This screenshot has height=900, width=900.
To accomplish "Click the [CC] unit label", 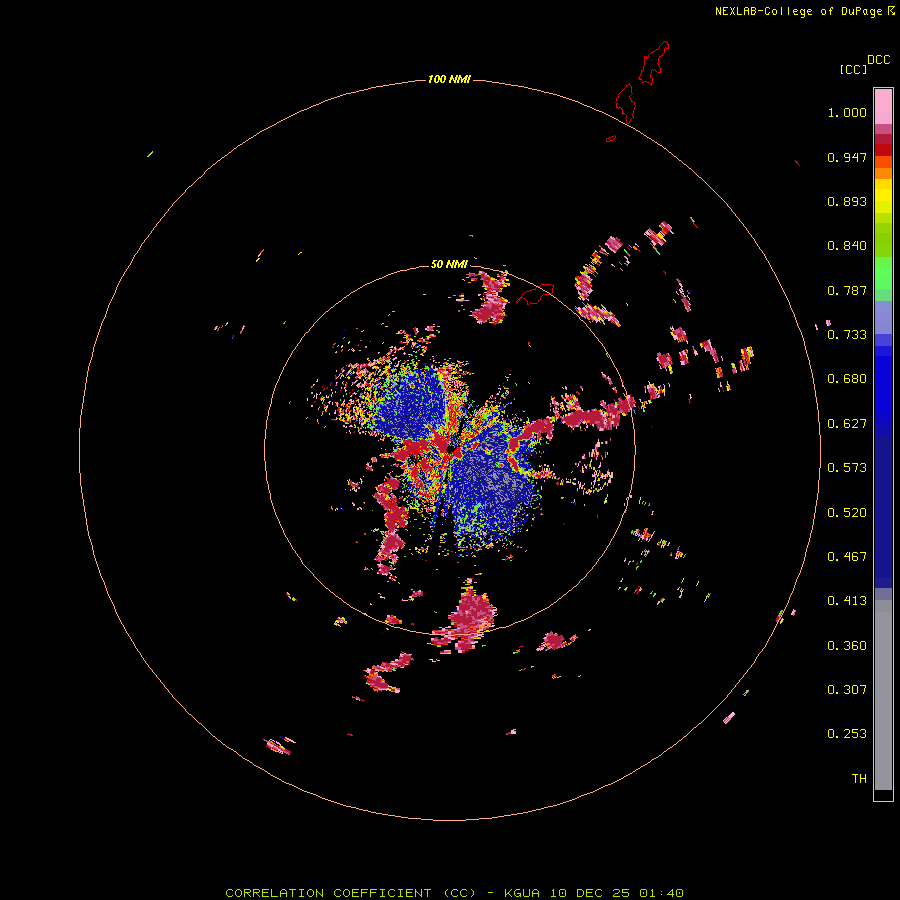I will pyautogui.click(x=853, y=69).
